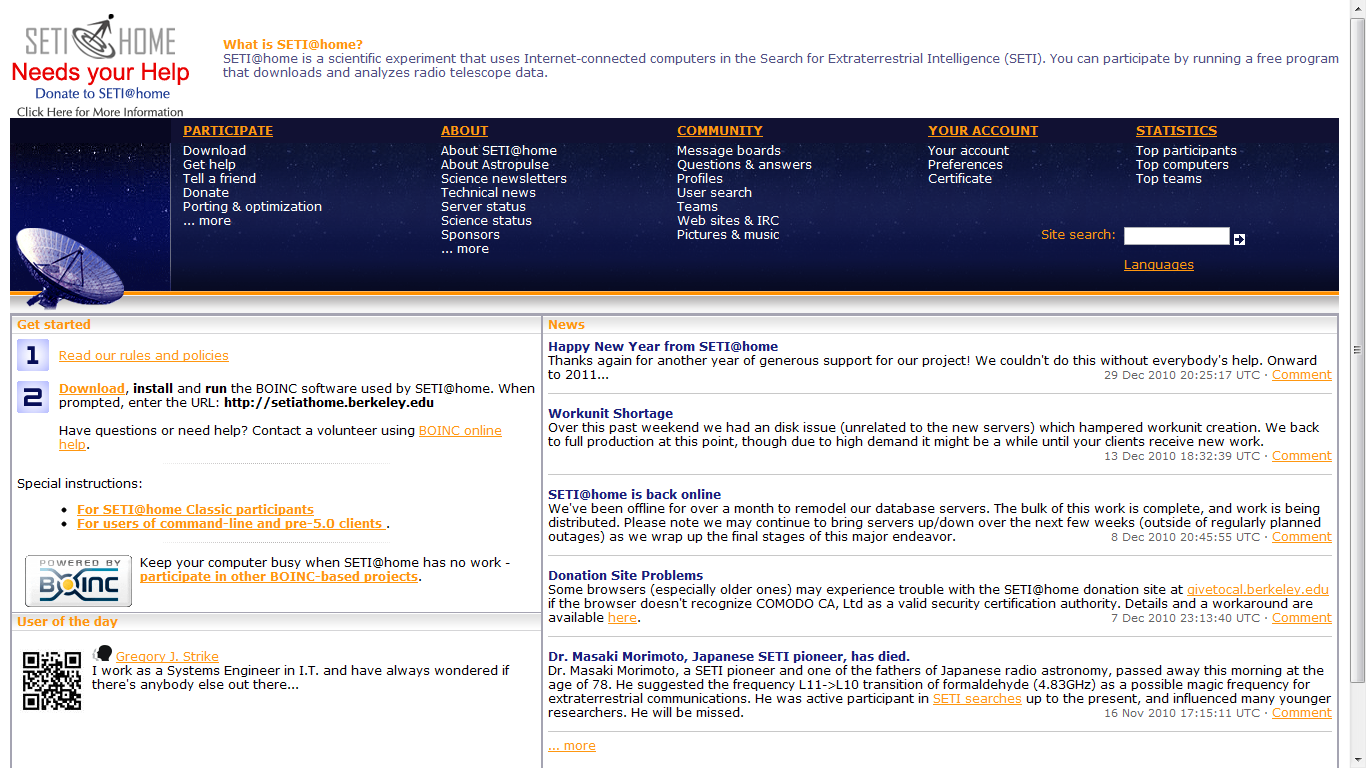This screenshot has height=768, width=1366.
Task: Open the Languages link
Action: coord(1158,265)
